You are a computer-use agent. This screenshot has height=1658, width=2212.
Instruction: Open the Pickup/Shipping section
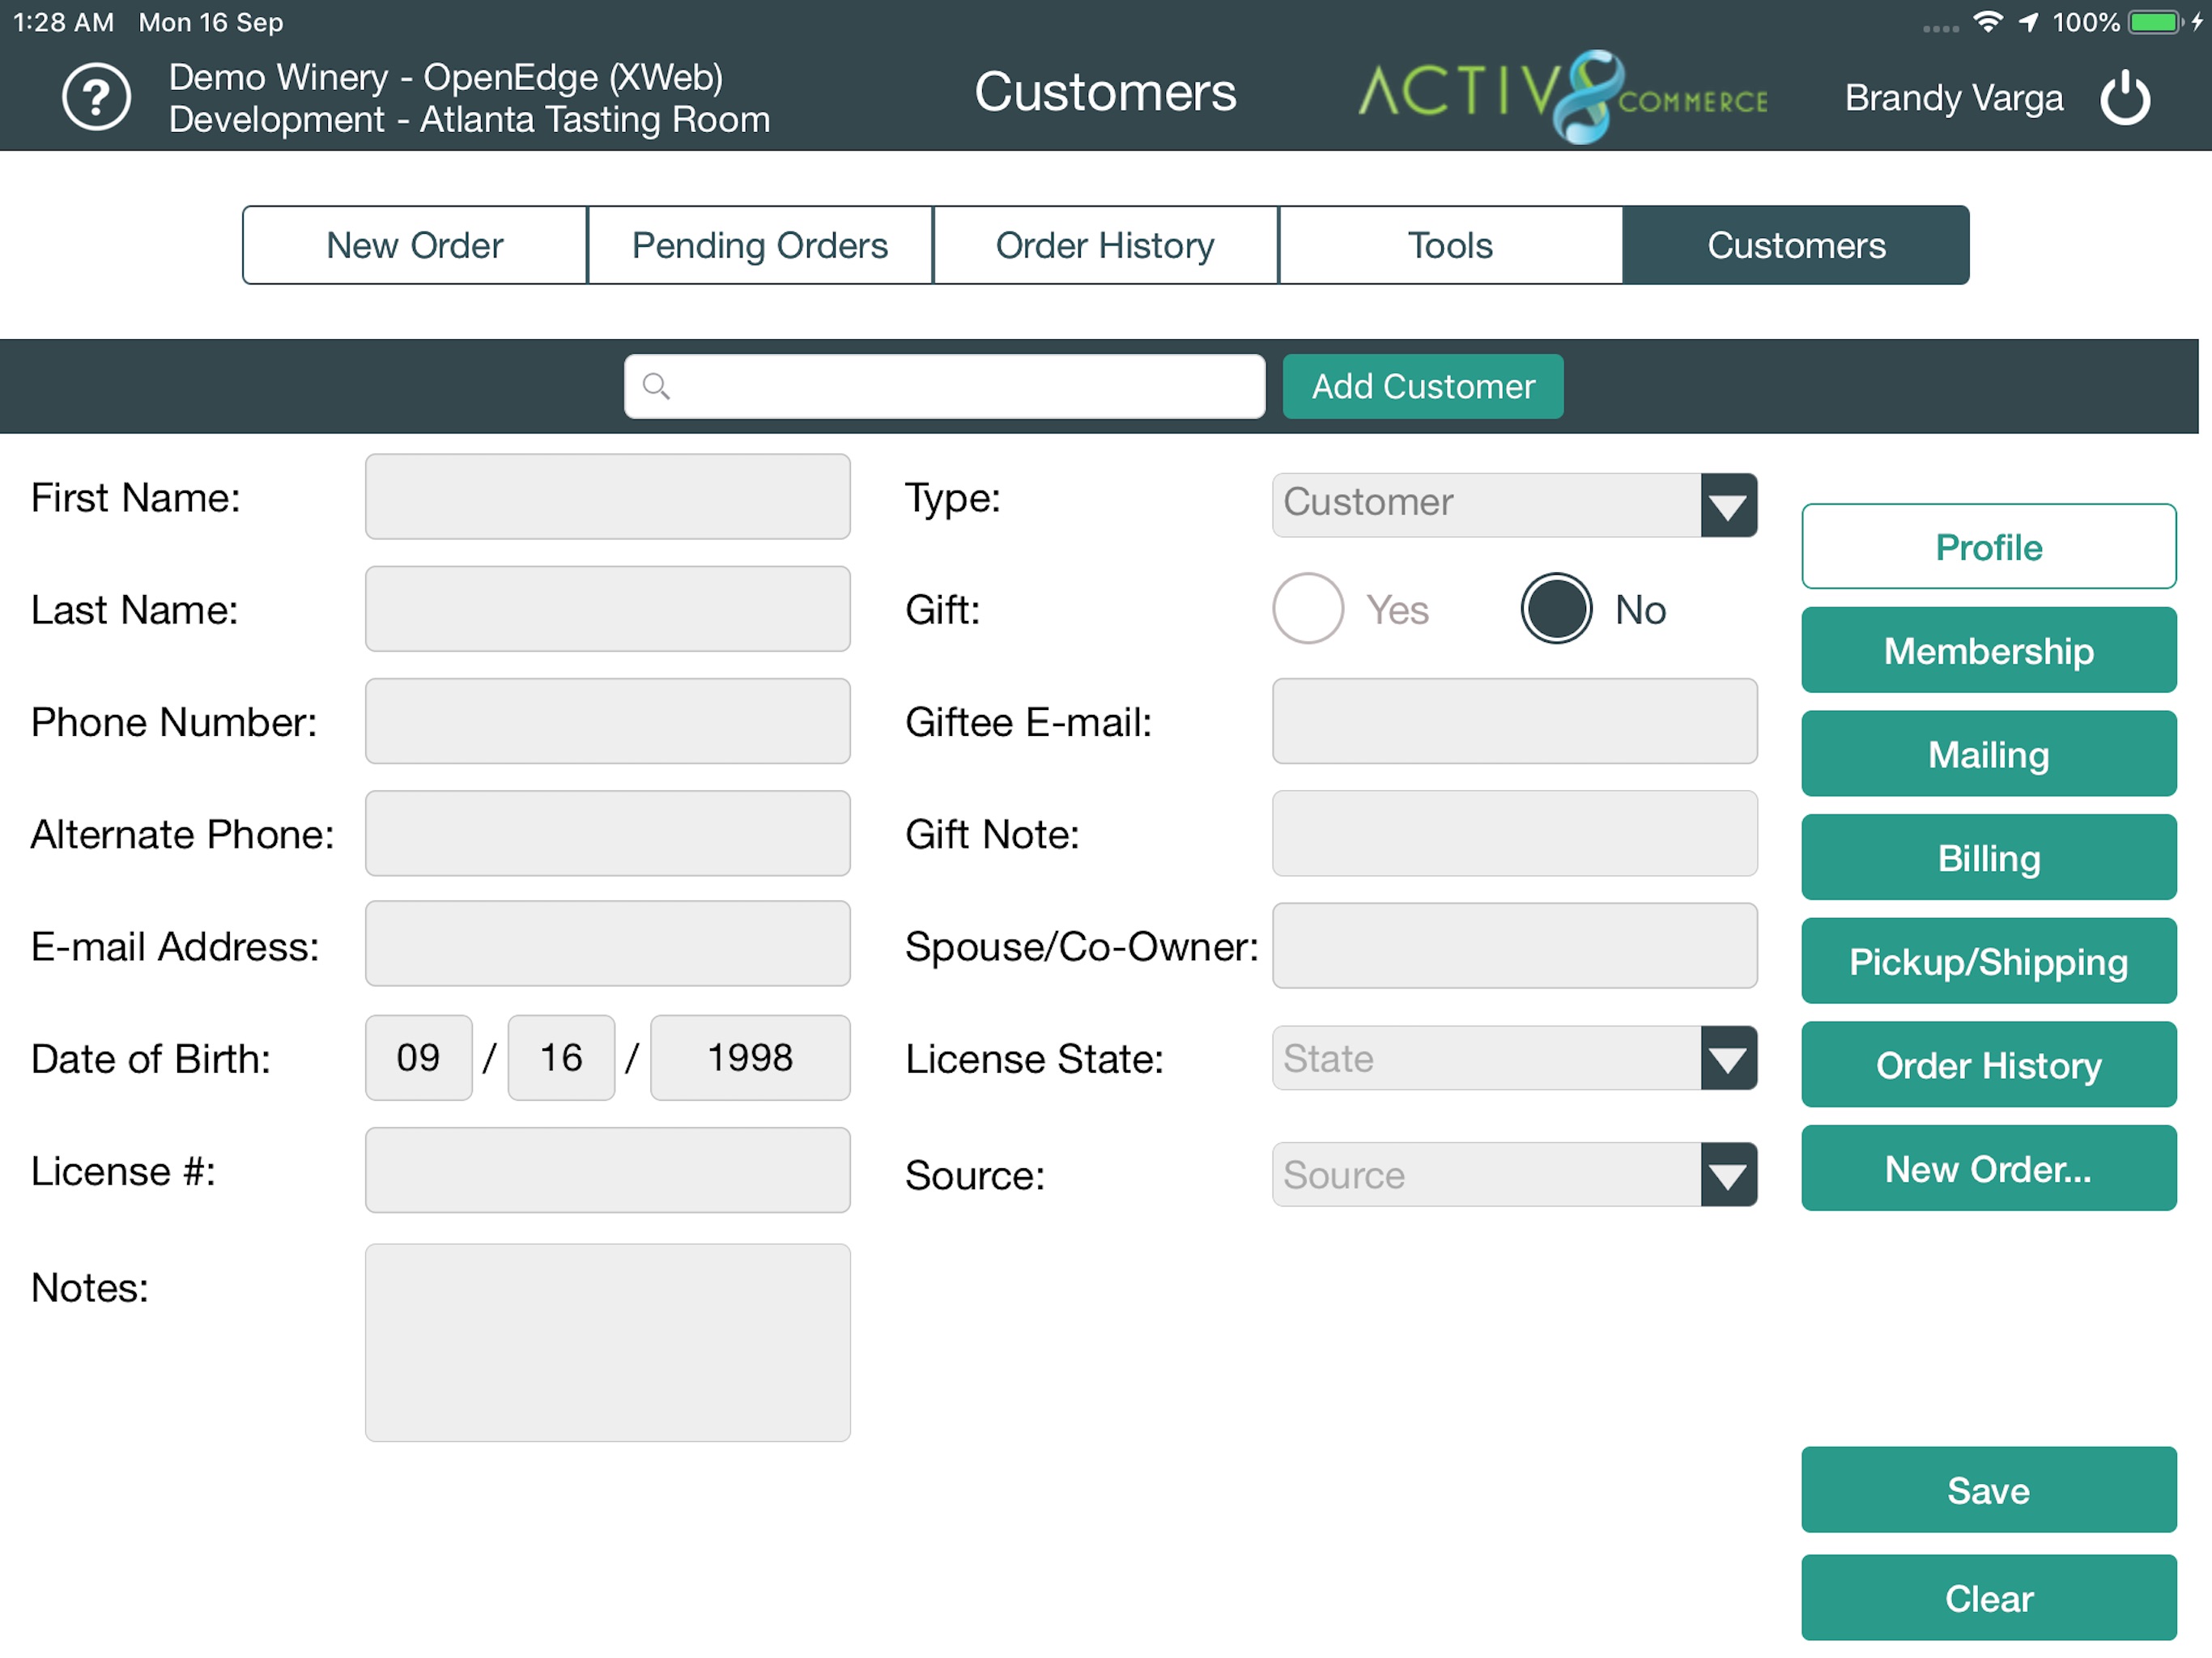pyautogui.click(x=1988, y=961)
